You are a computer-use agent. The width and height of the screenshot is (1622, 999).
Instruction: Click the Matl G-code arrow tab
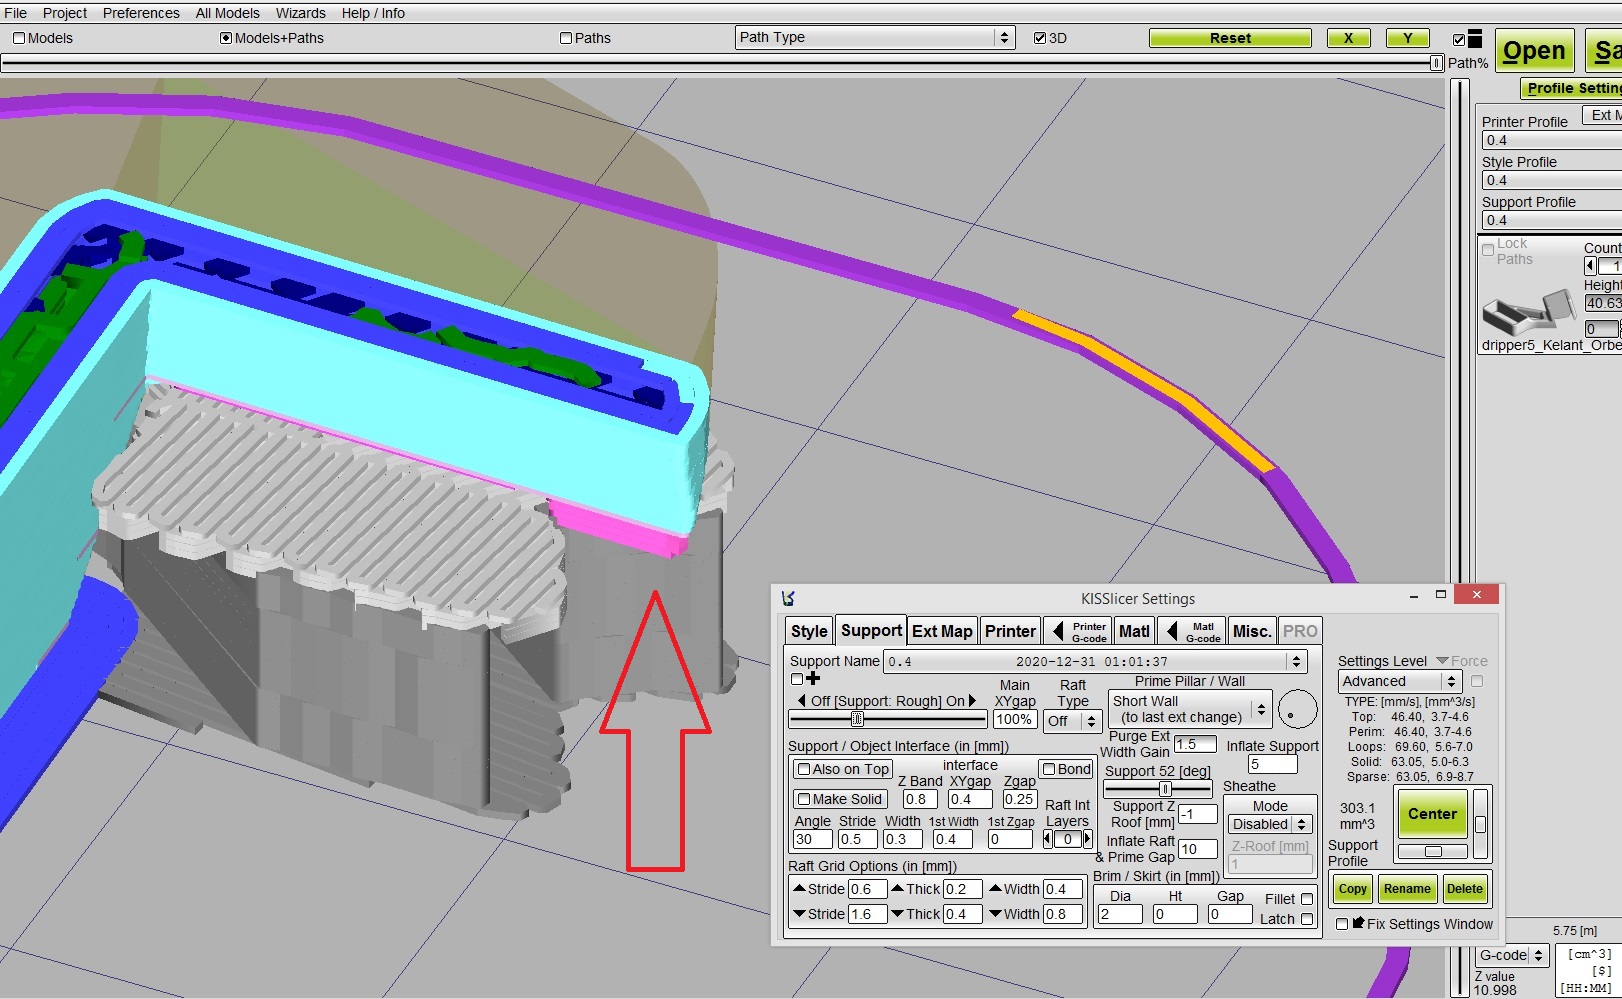click(x=1193, y=631)
